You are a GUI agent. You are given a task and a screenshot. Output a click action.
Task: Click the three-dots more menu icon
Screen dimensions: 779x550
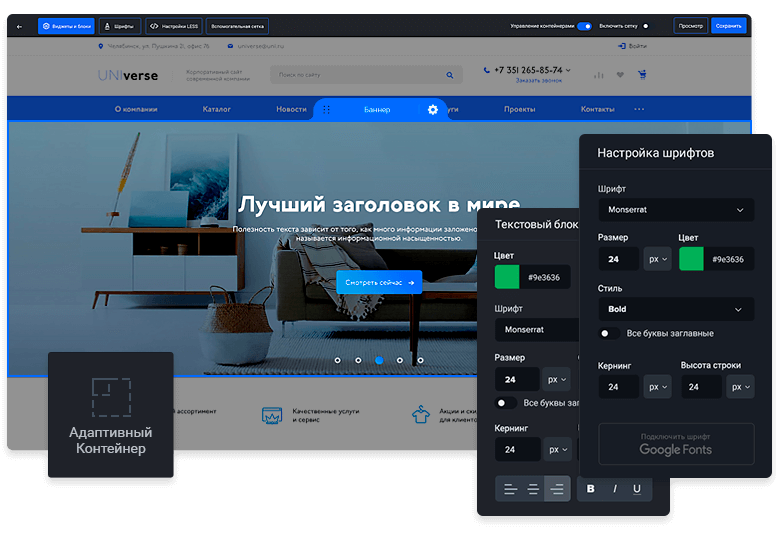[x=639, y=109]
